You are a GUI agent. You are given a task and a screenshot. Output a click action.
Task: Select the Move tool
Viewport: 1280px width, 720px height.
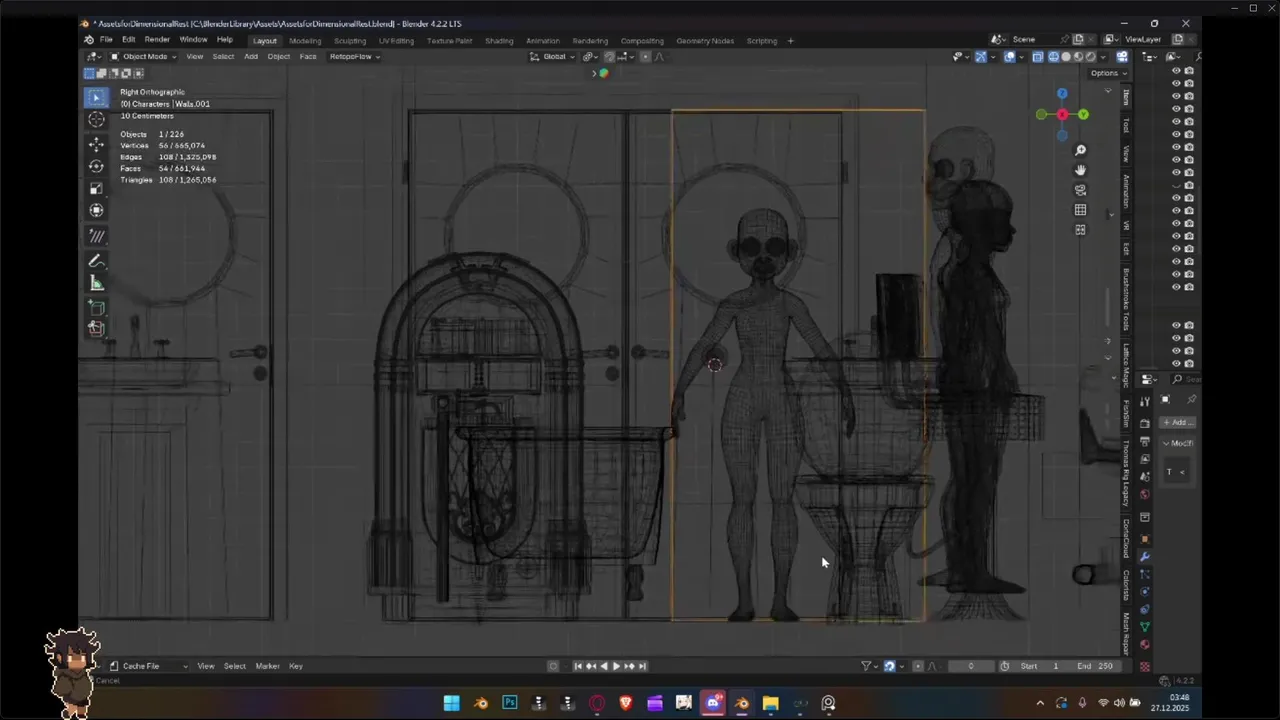click(96, 145)
